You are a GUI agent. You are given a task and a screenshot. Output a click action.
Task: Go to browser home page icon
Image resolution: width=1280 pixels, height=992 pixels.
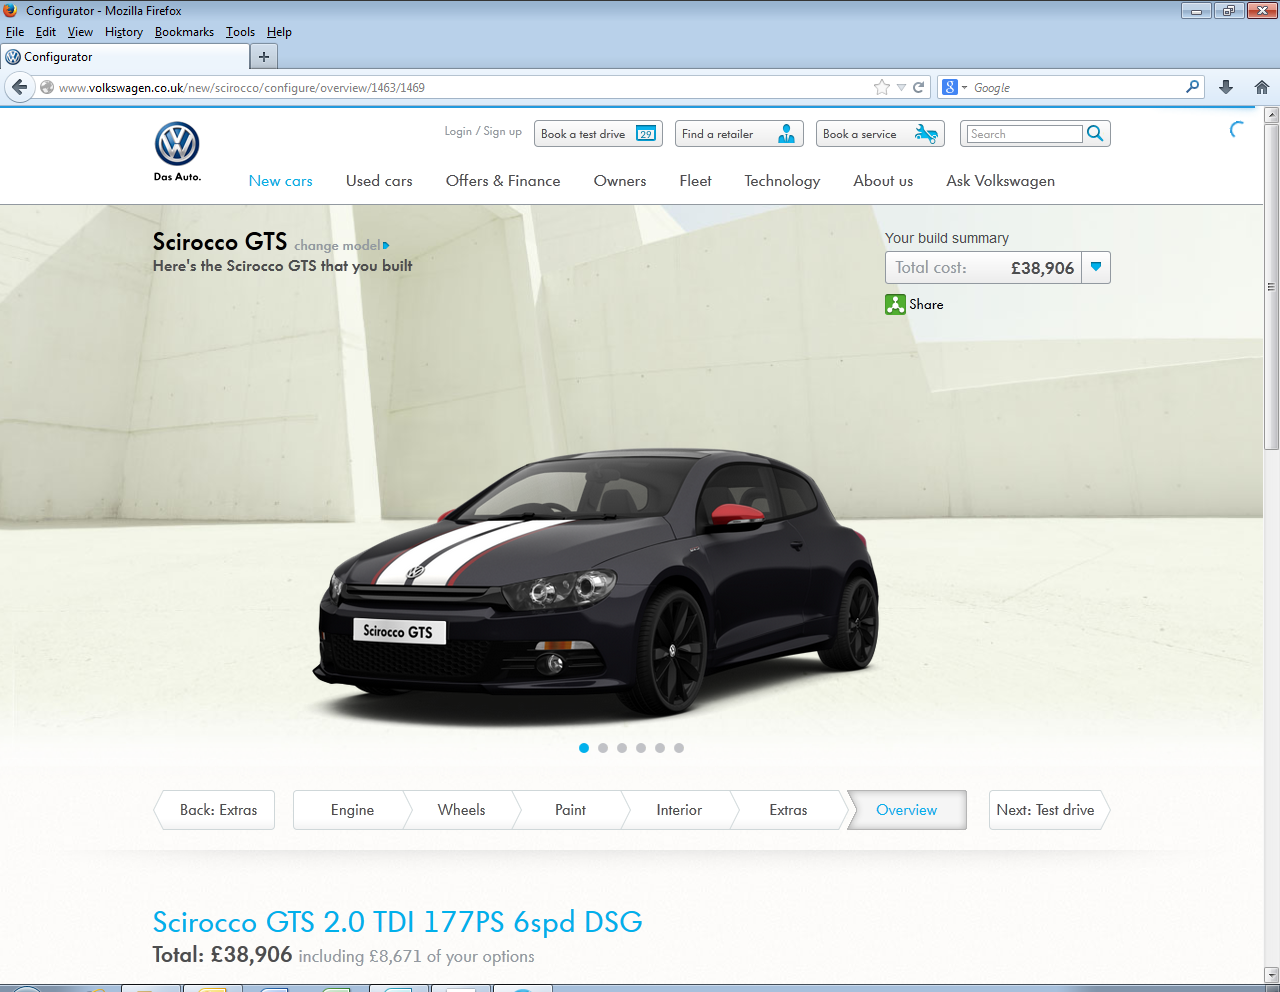(x=1262, y=87)
